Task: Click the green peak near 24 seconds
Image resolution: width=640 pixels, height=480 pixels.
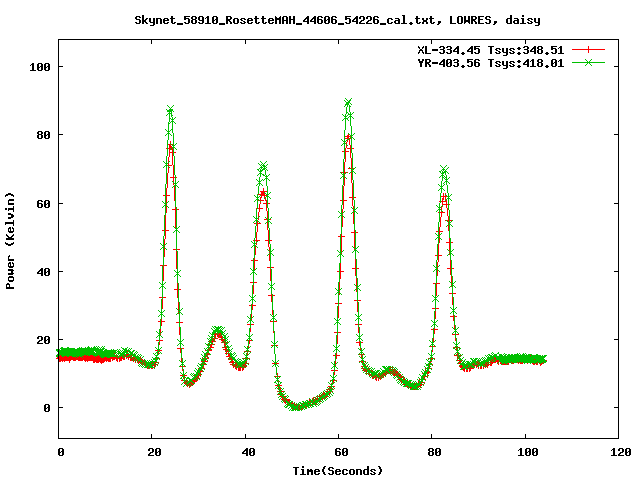Action: coord(171,109)
